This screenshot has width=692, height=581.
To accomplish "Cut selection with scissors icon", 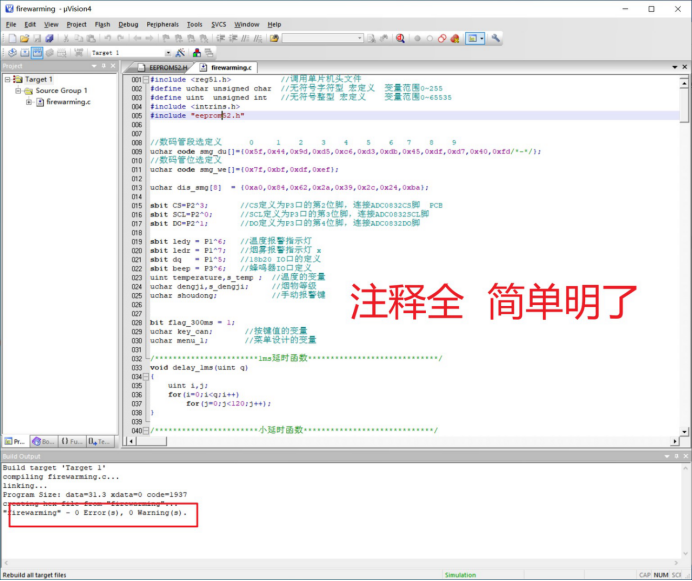I will click(66, 38).
